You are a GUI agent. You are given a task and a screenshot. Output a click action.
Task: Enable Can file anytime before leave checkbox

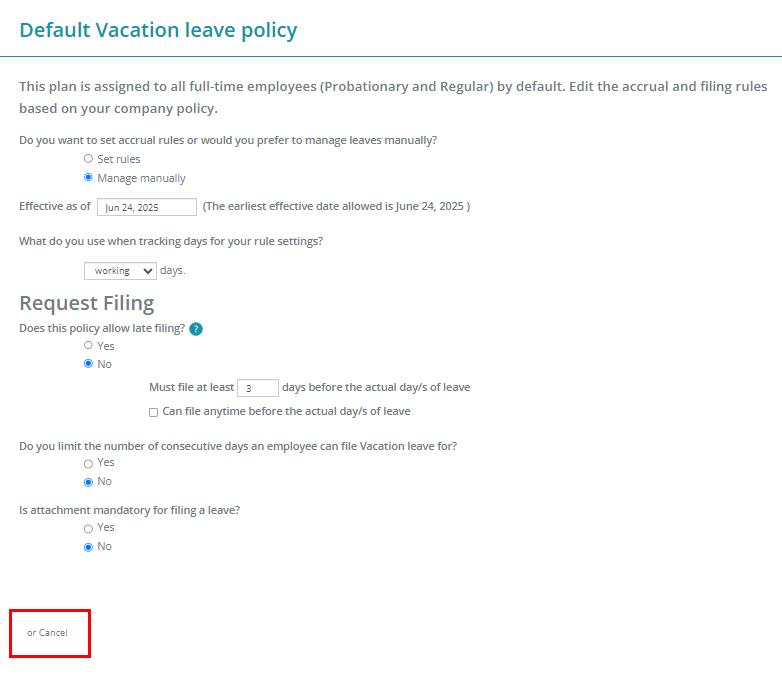coord(154,412)
